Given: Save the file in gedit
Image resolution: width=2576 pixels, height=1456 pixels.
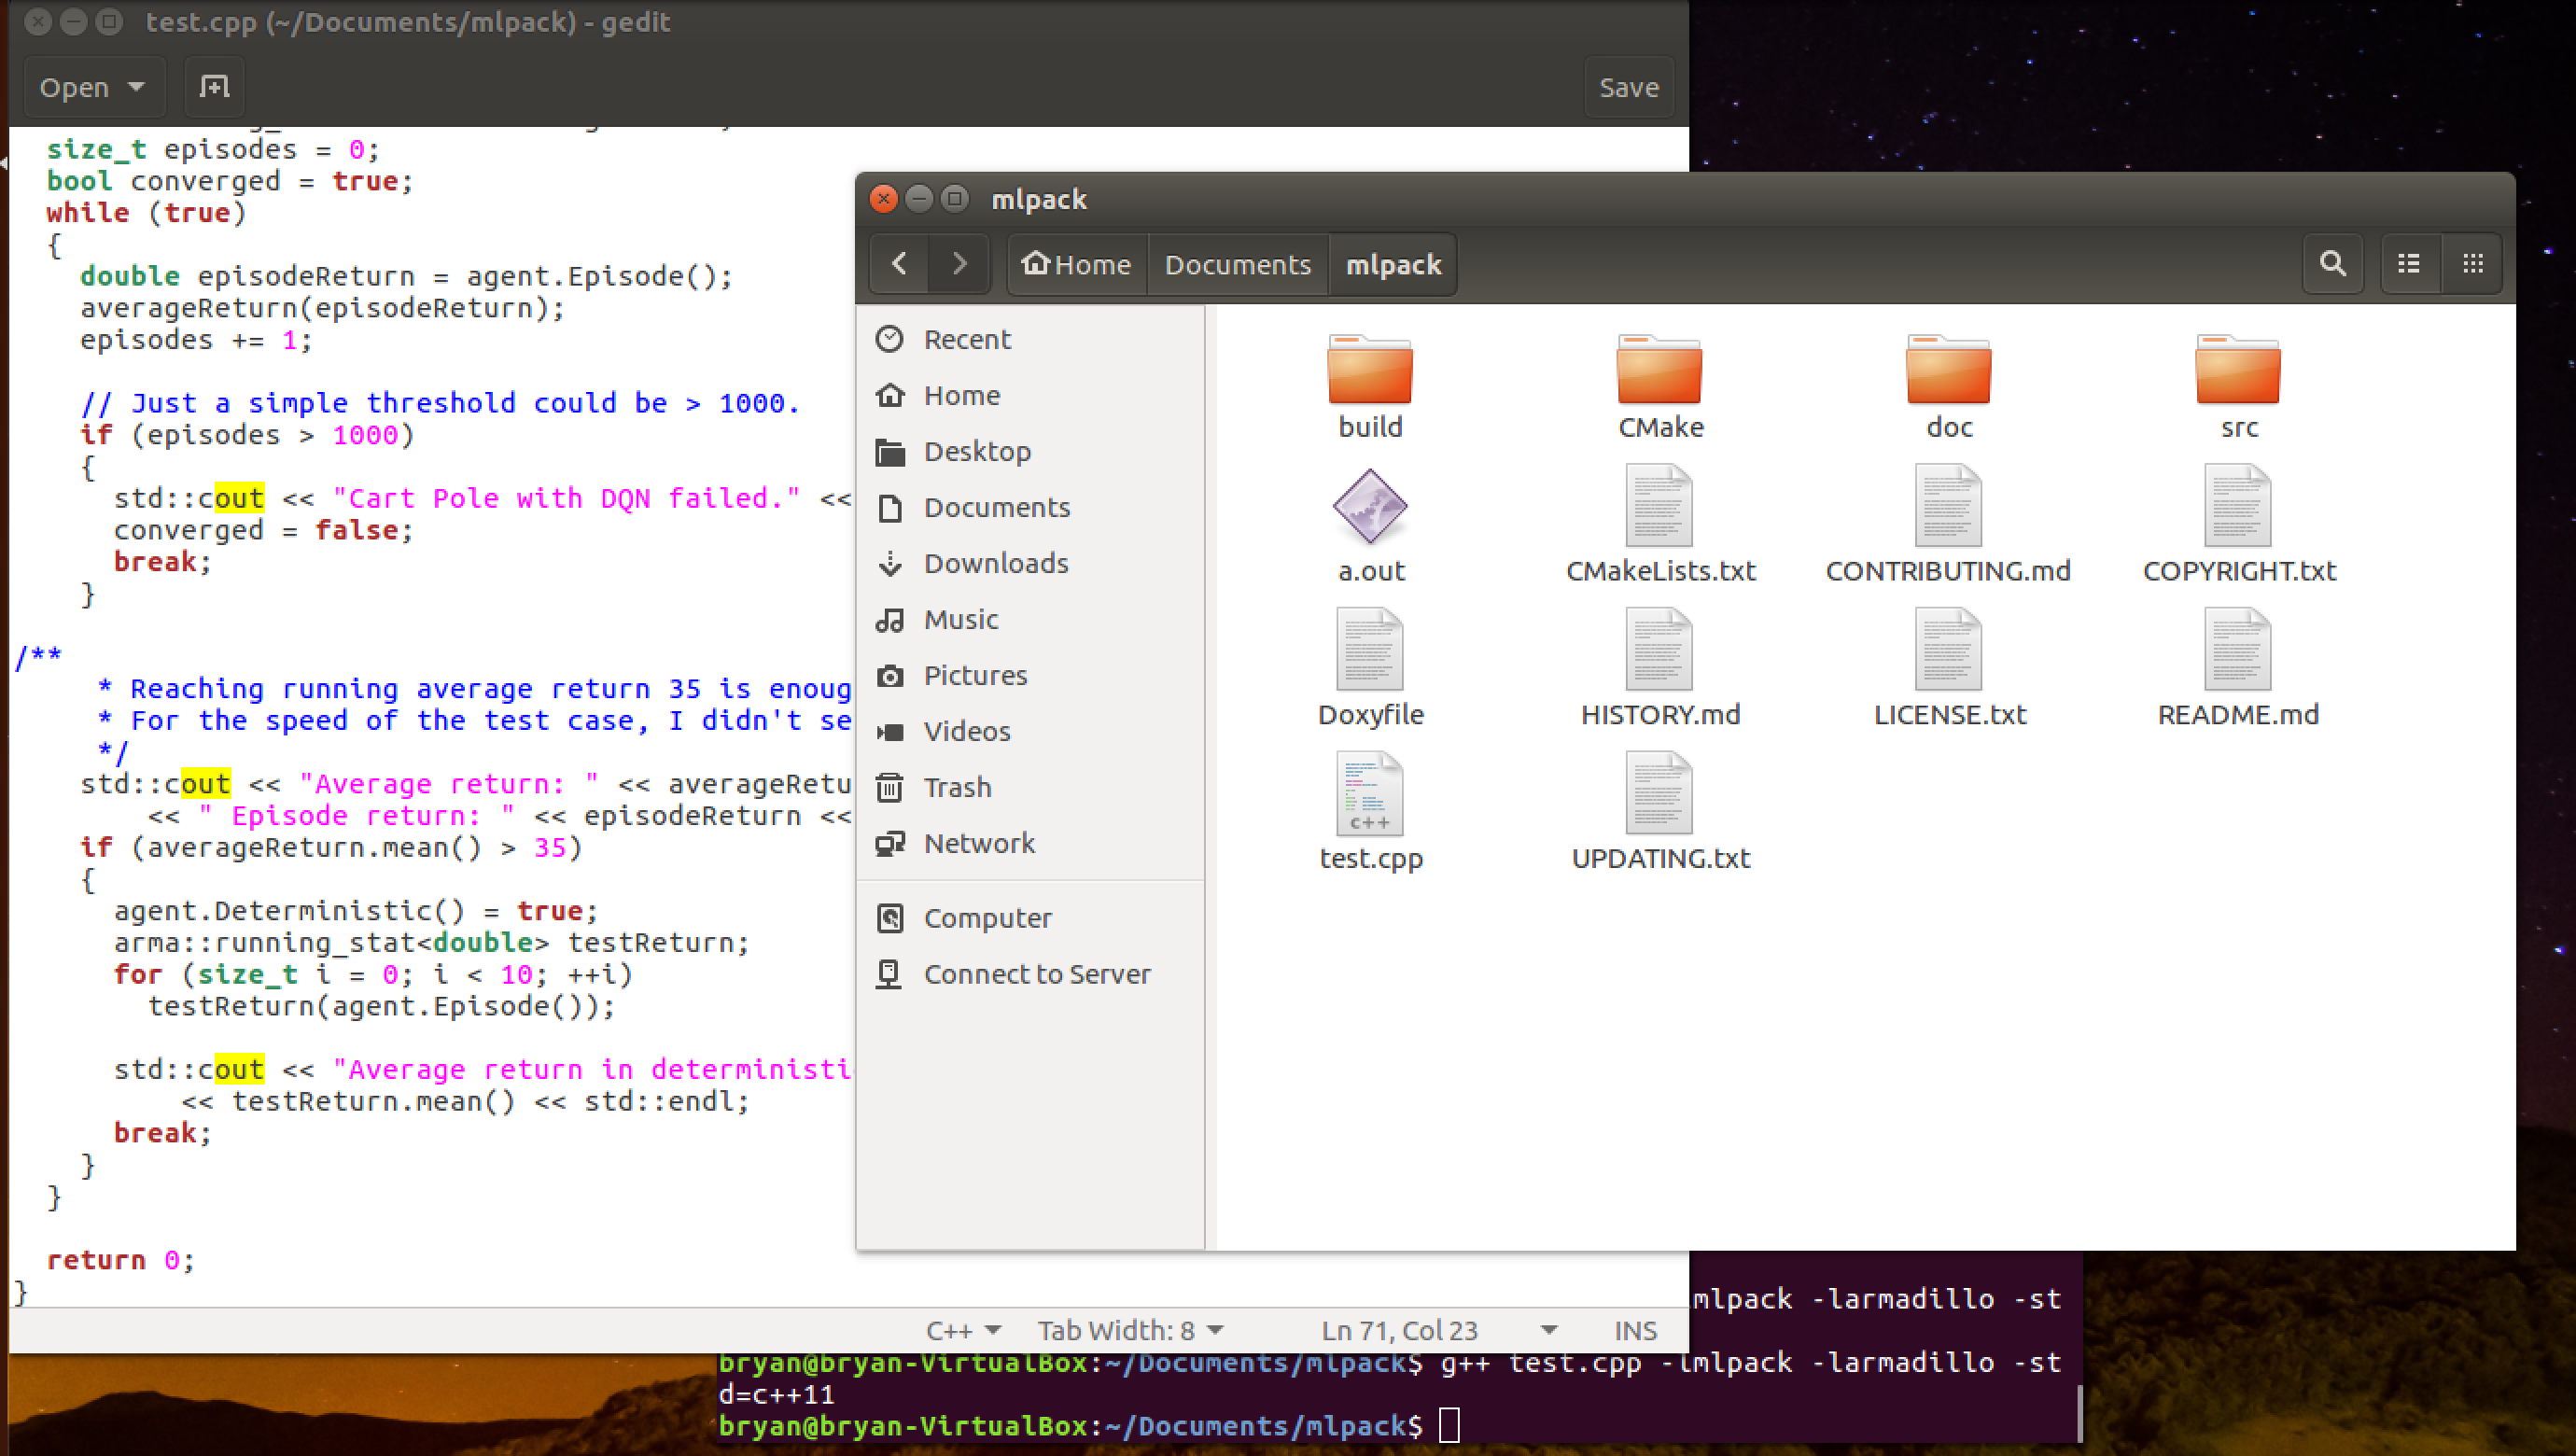Looking at the screenshot, I should click(x=1628, y=86).
